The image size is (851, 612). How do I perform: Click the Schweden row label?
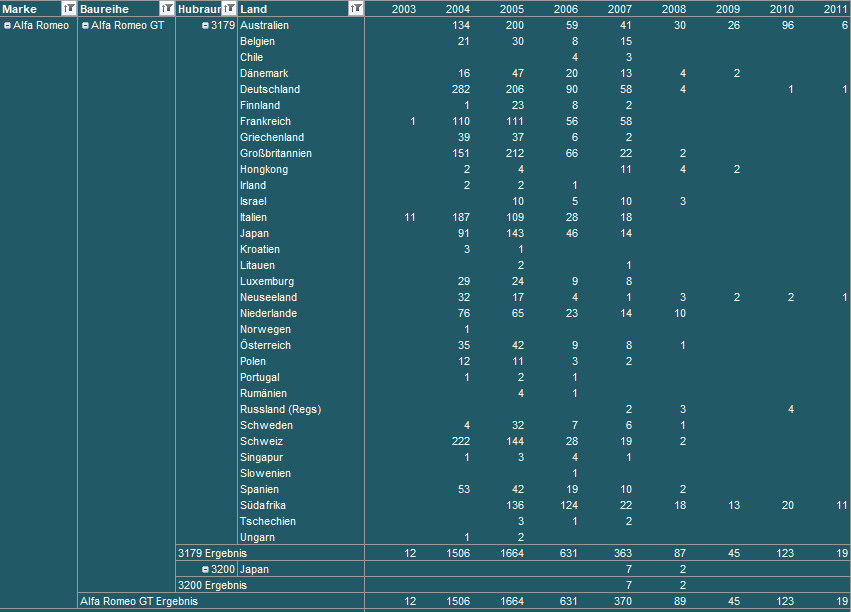(x=266, y=425)
